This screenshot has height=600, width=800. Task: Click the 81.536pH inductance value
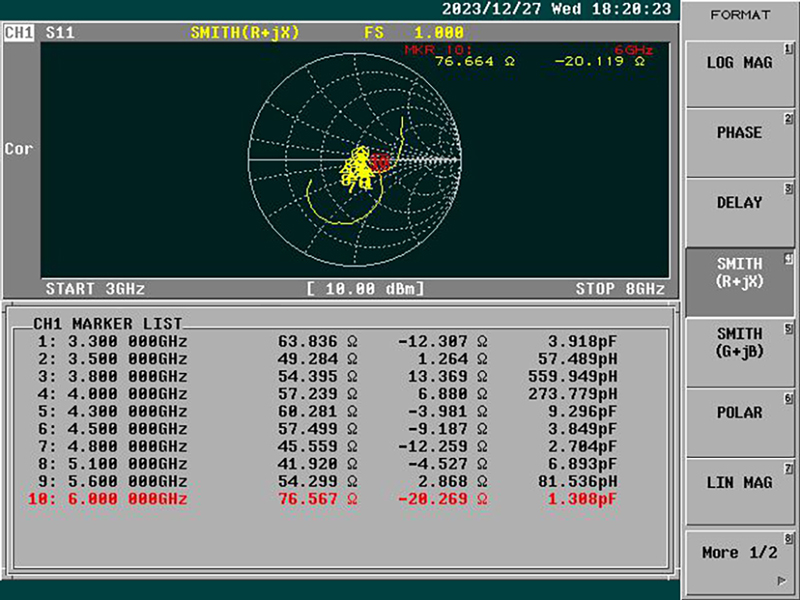(x=578, y=482)
